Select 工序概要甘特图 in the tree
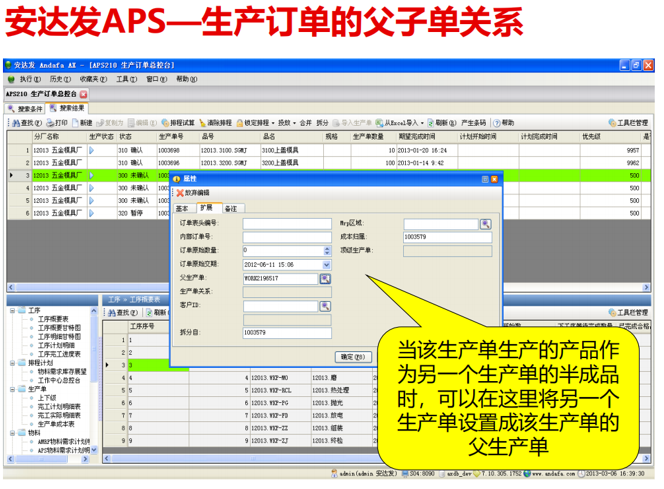 click(x=59, y=328)
